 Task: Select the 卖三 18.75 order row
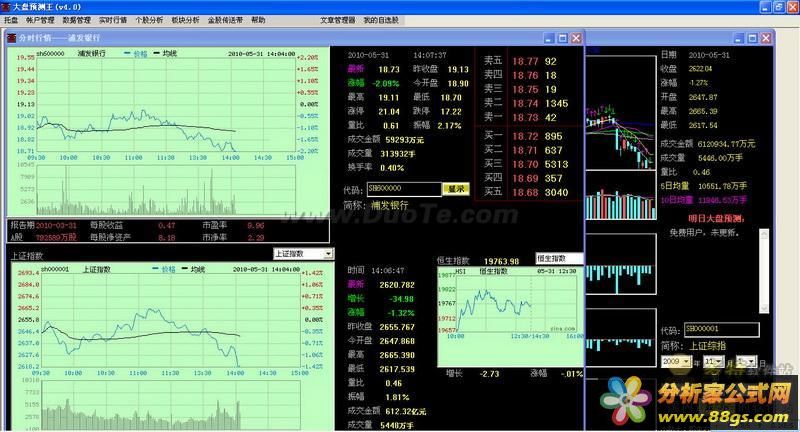coord(529,89)
